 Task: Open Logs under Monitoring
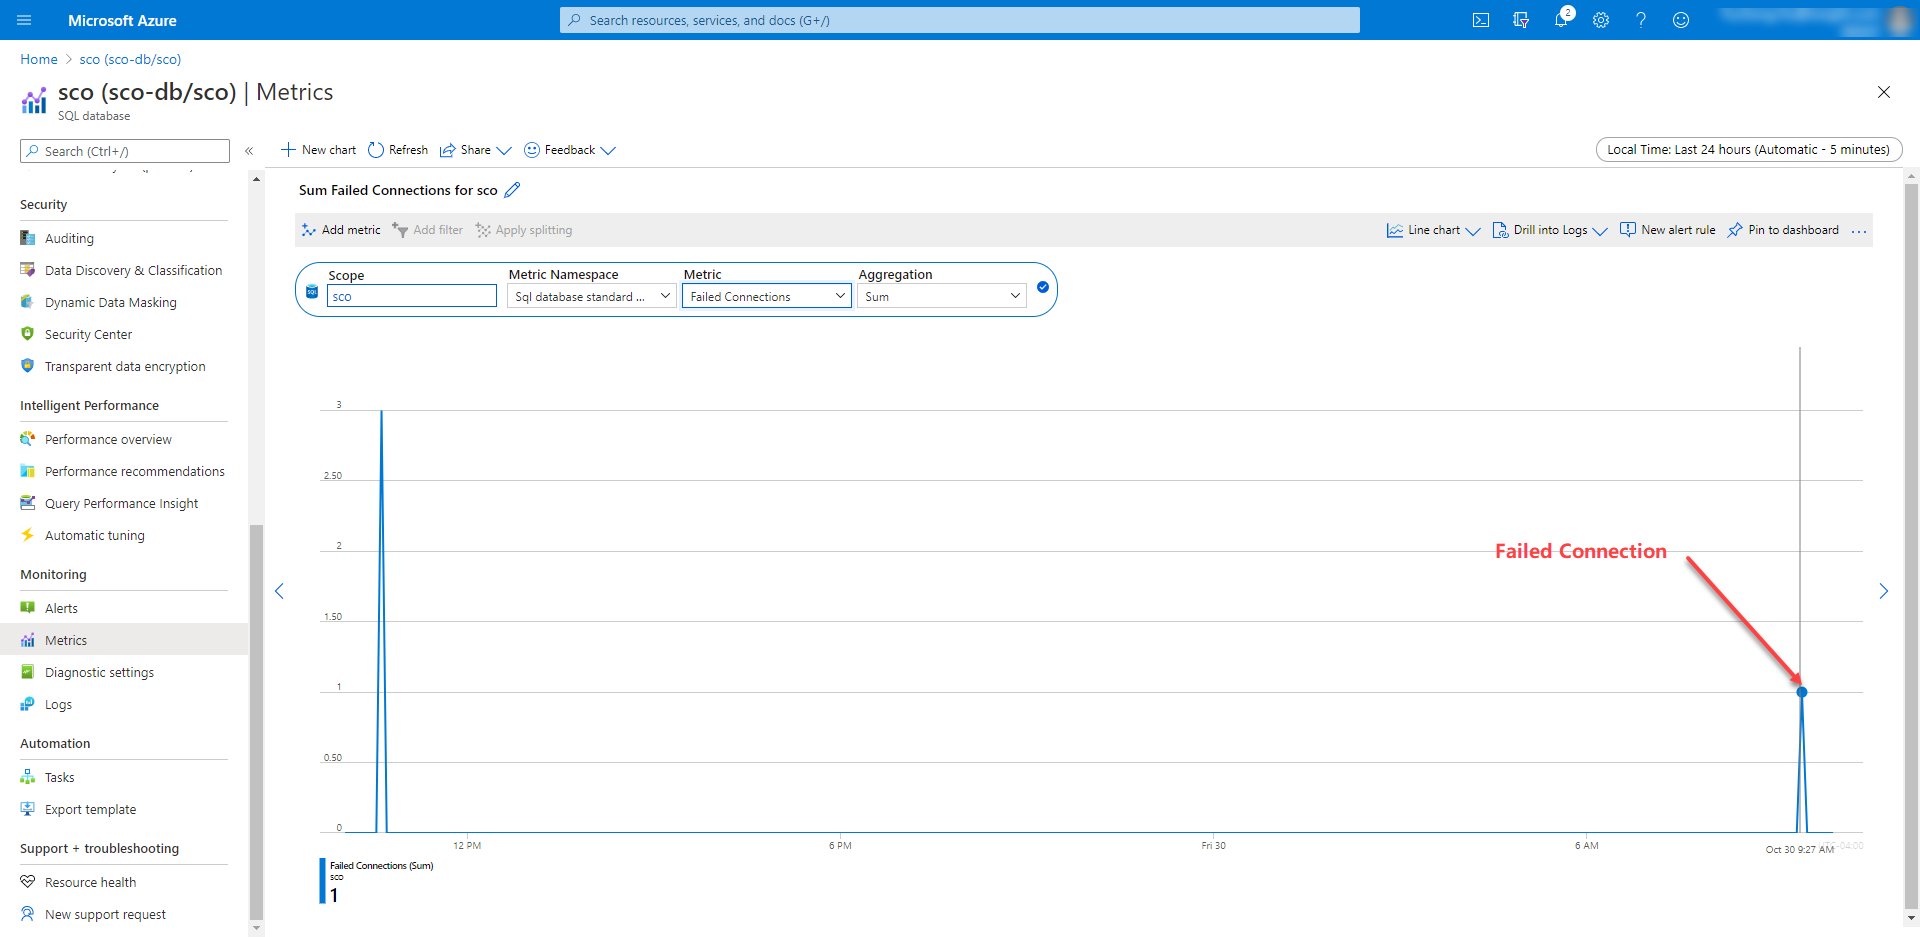pos(58,704)
